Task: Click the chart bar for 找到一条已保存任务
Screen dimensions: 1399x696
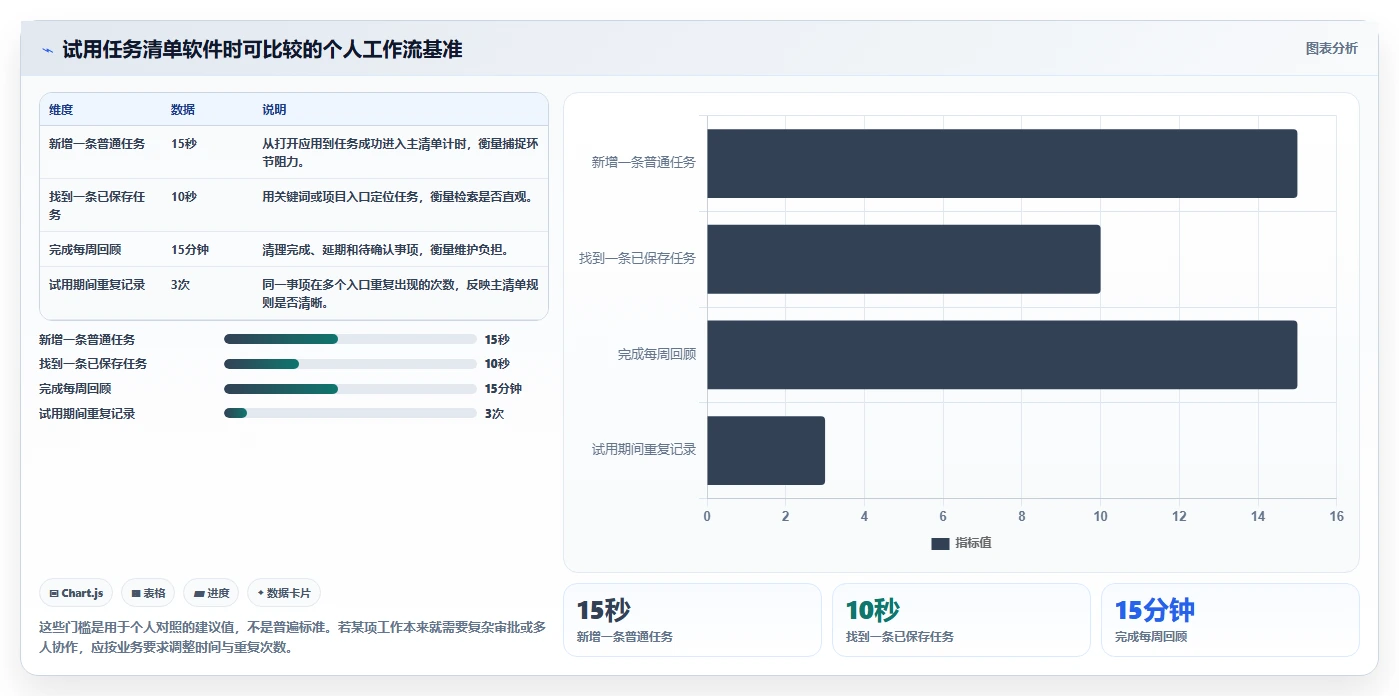Action: 904,259
